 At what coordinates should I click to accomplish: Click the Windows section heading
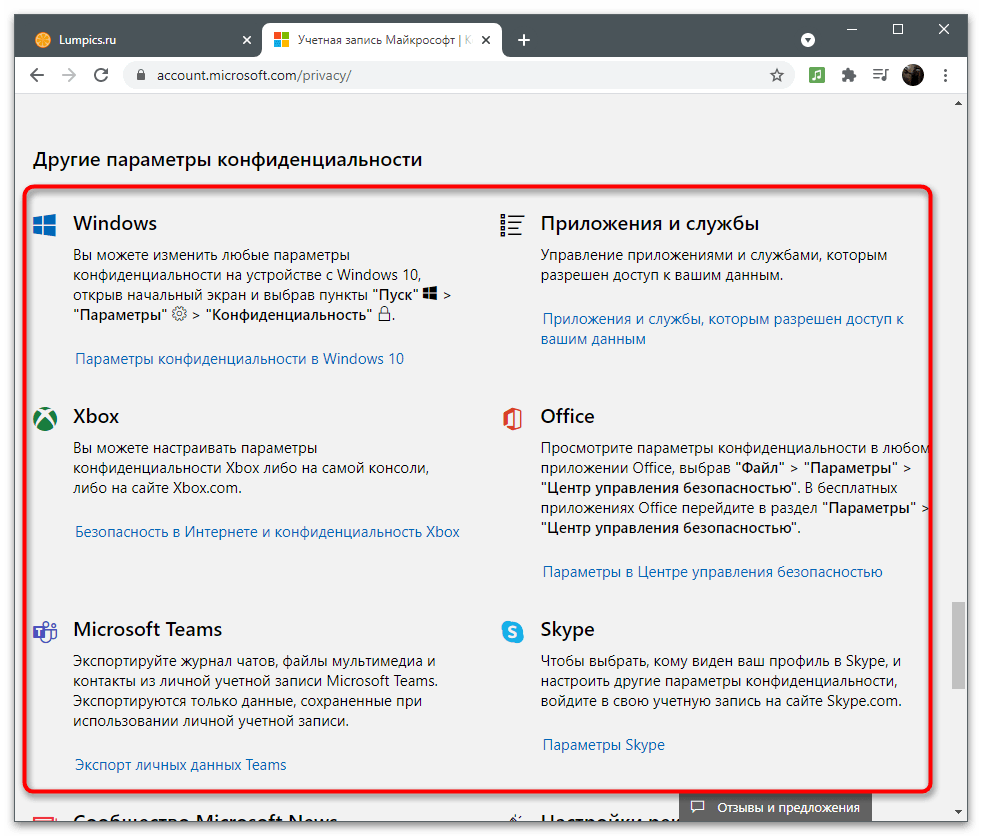115,224
